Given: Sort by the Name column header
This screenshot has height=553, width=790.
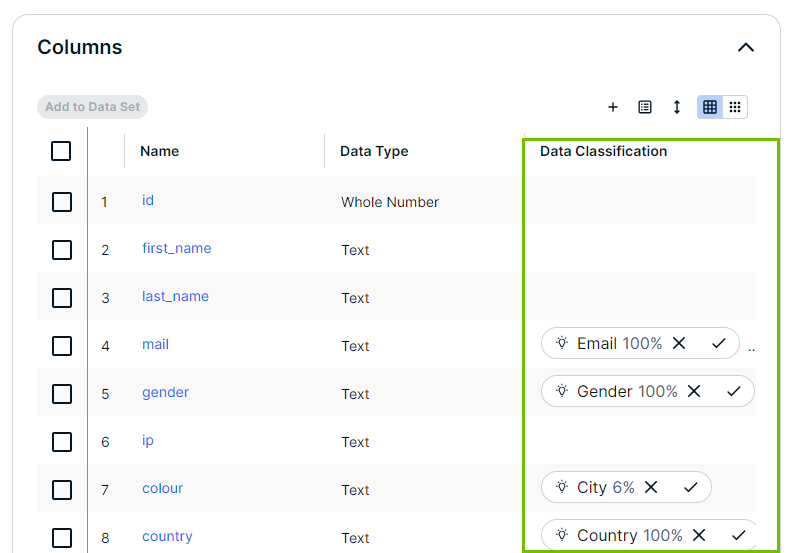Looking at the screenshot, I should click(x=159, y=151).
